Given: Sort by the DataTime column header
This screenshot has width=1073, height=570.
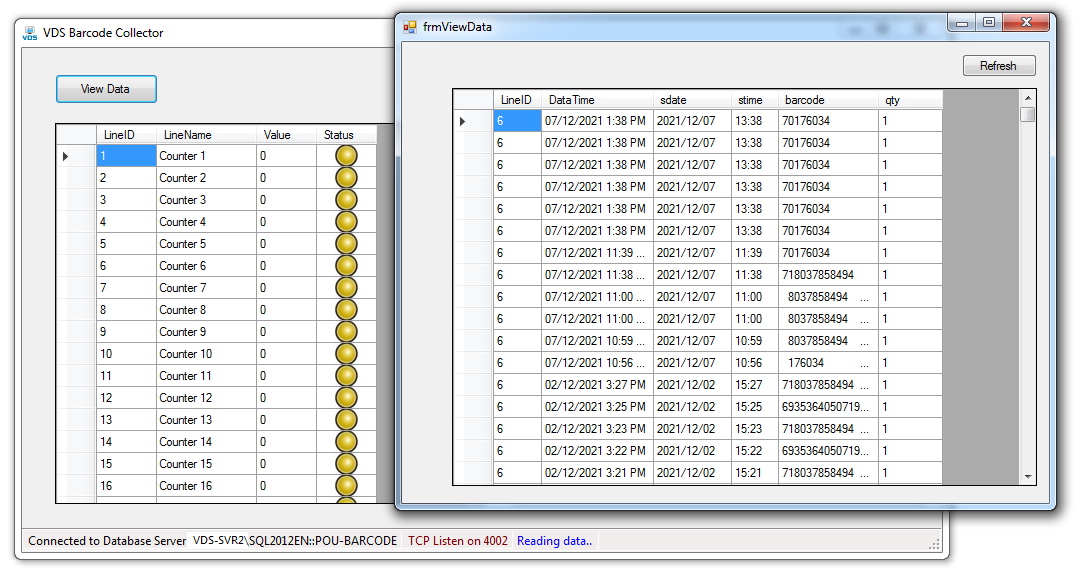Looking at the screenshot, I should click(597, 100).
